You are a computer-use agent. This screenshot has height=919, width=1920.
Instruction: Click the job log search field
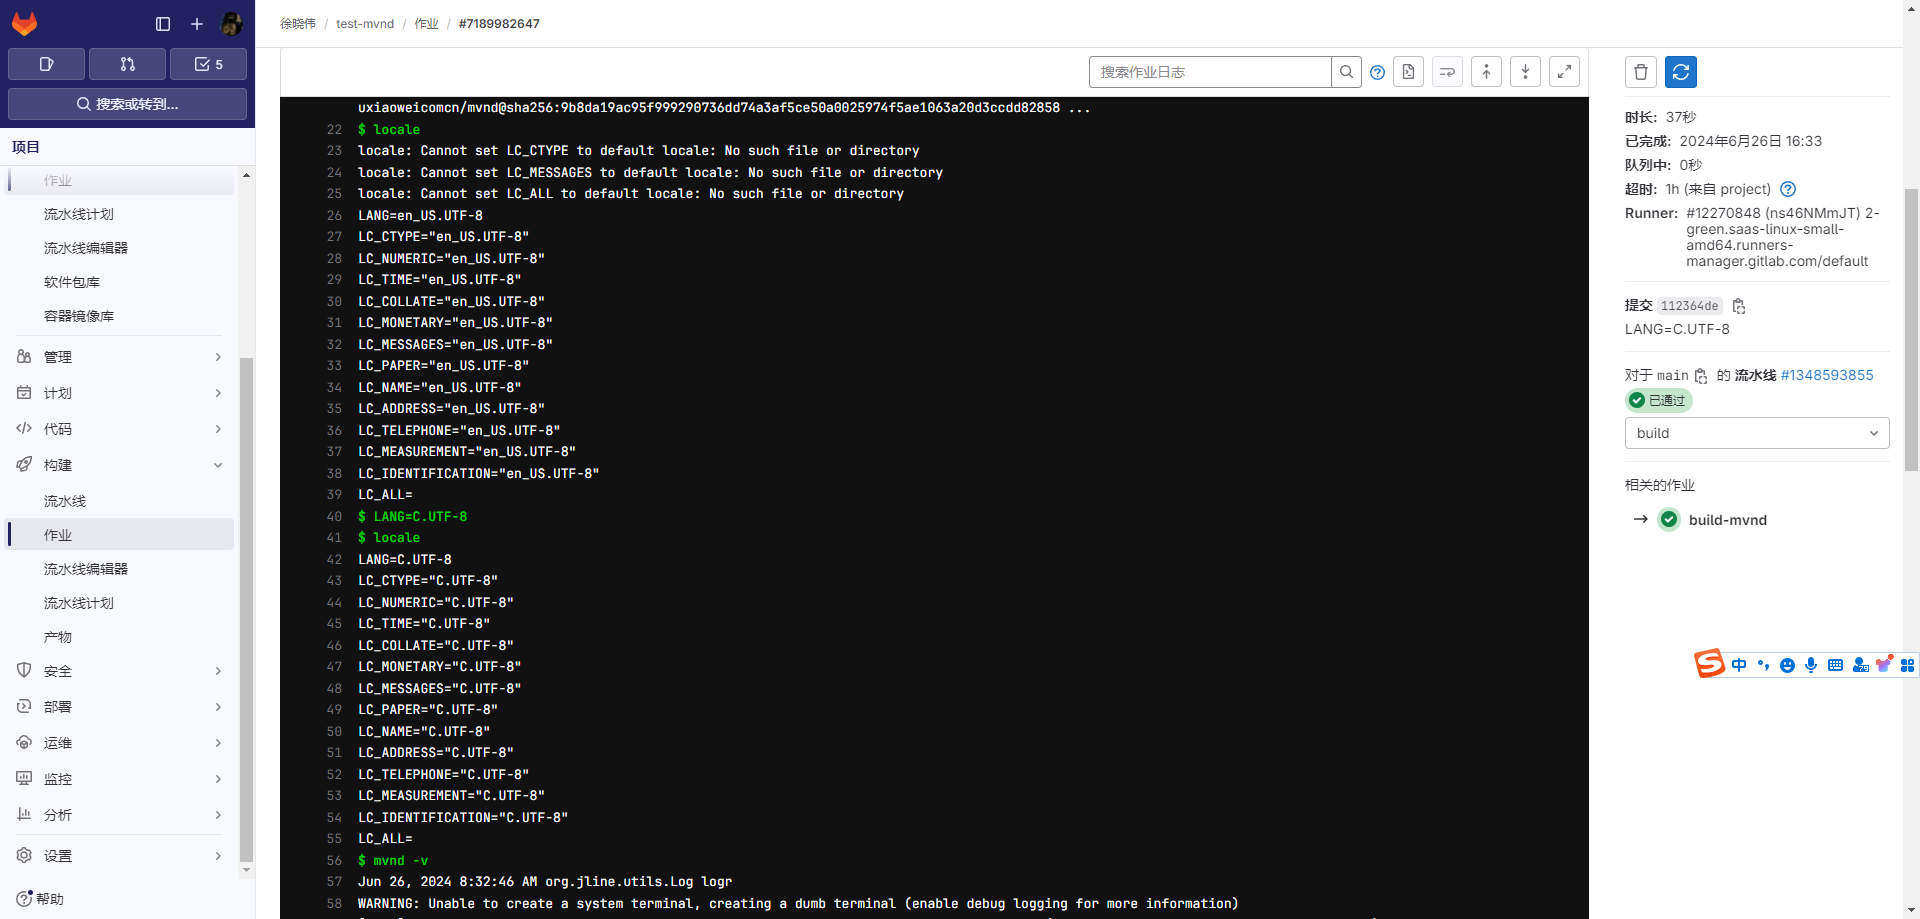coord(1210,72)
